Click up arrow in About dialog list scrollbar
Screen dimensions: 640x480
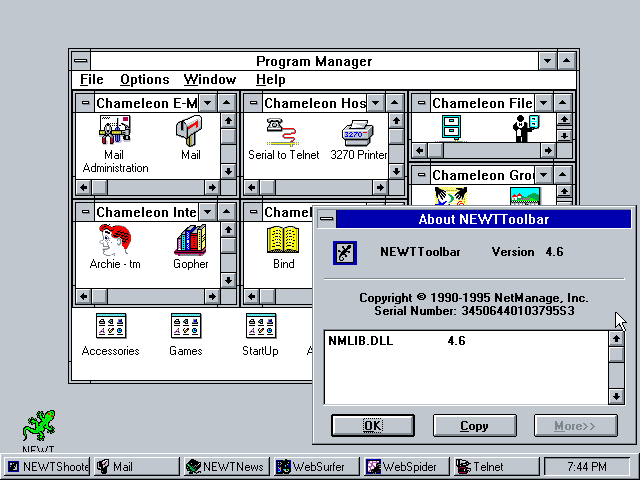[616, 338]
